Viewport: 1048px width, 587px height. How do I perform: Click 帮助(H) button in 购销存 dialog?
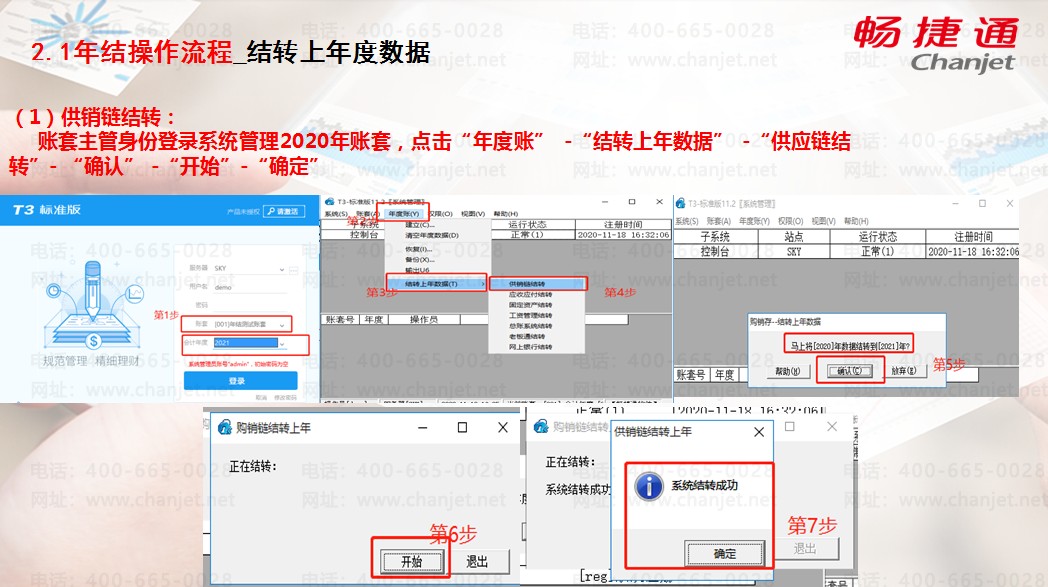tap(787, 371)
